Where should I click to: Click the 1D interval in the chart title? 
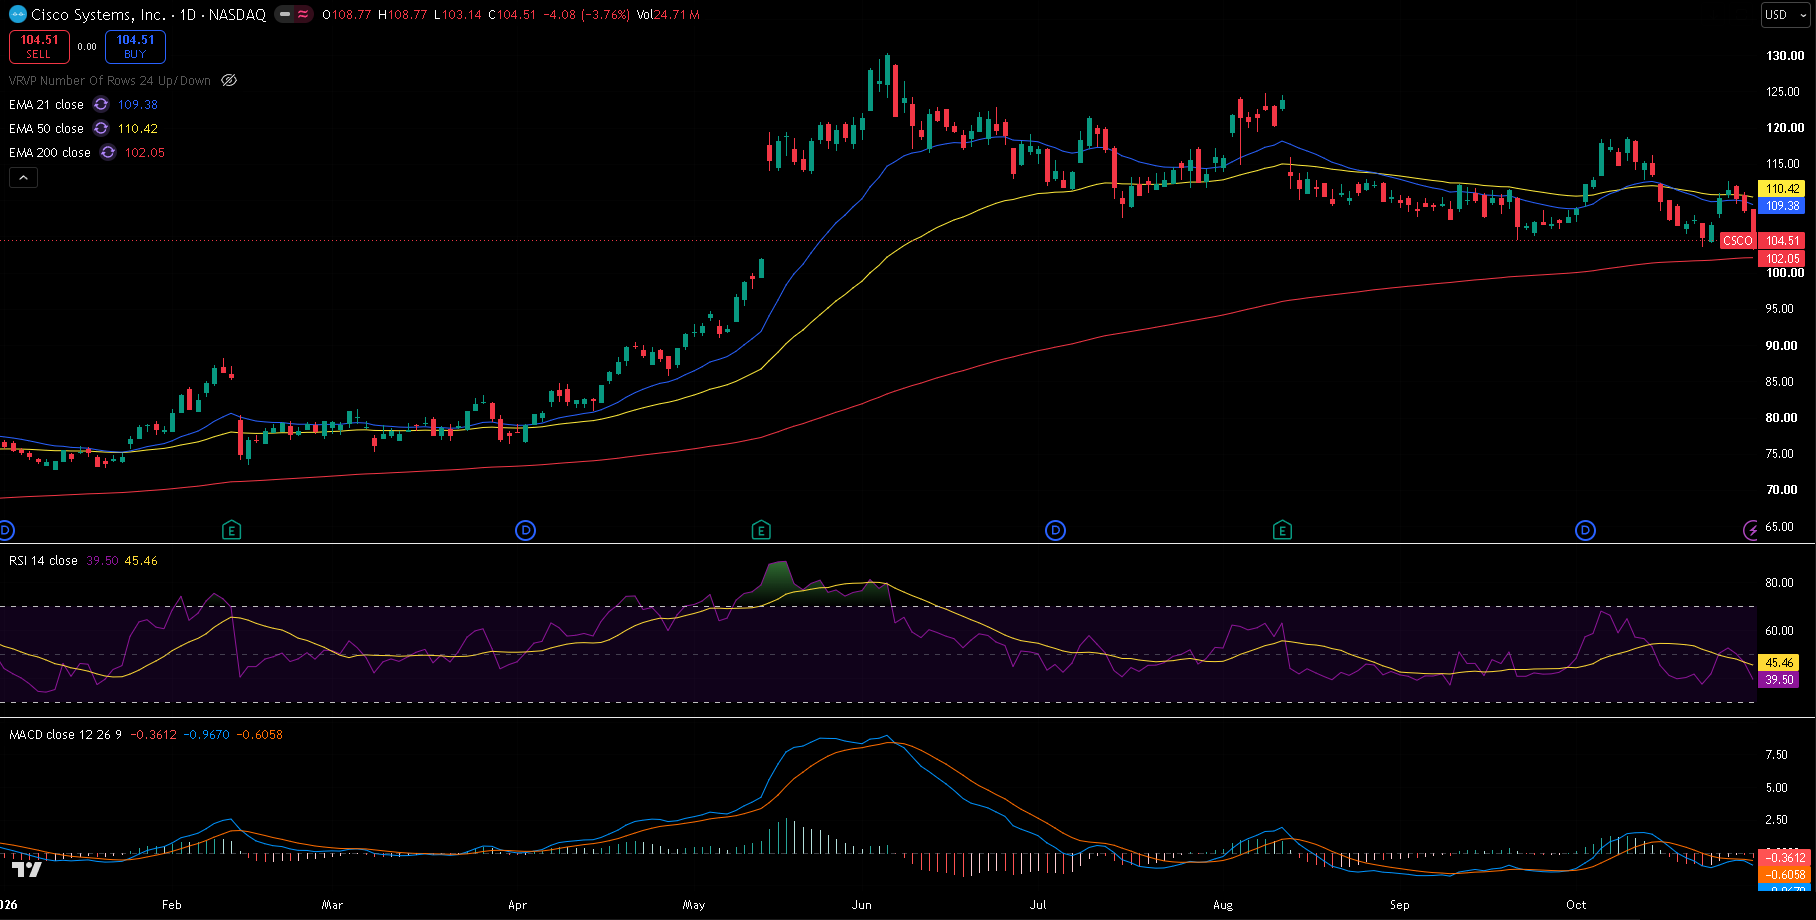(x=188, y=15)
